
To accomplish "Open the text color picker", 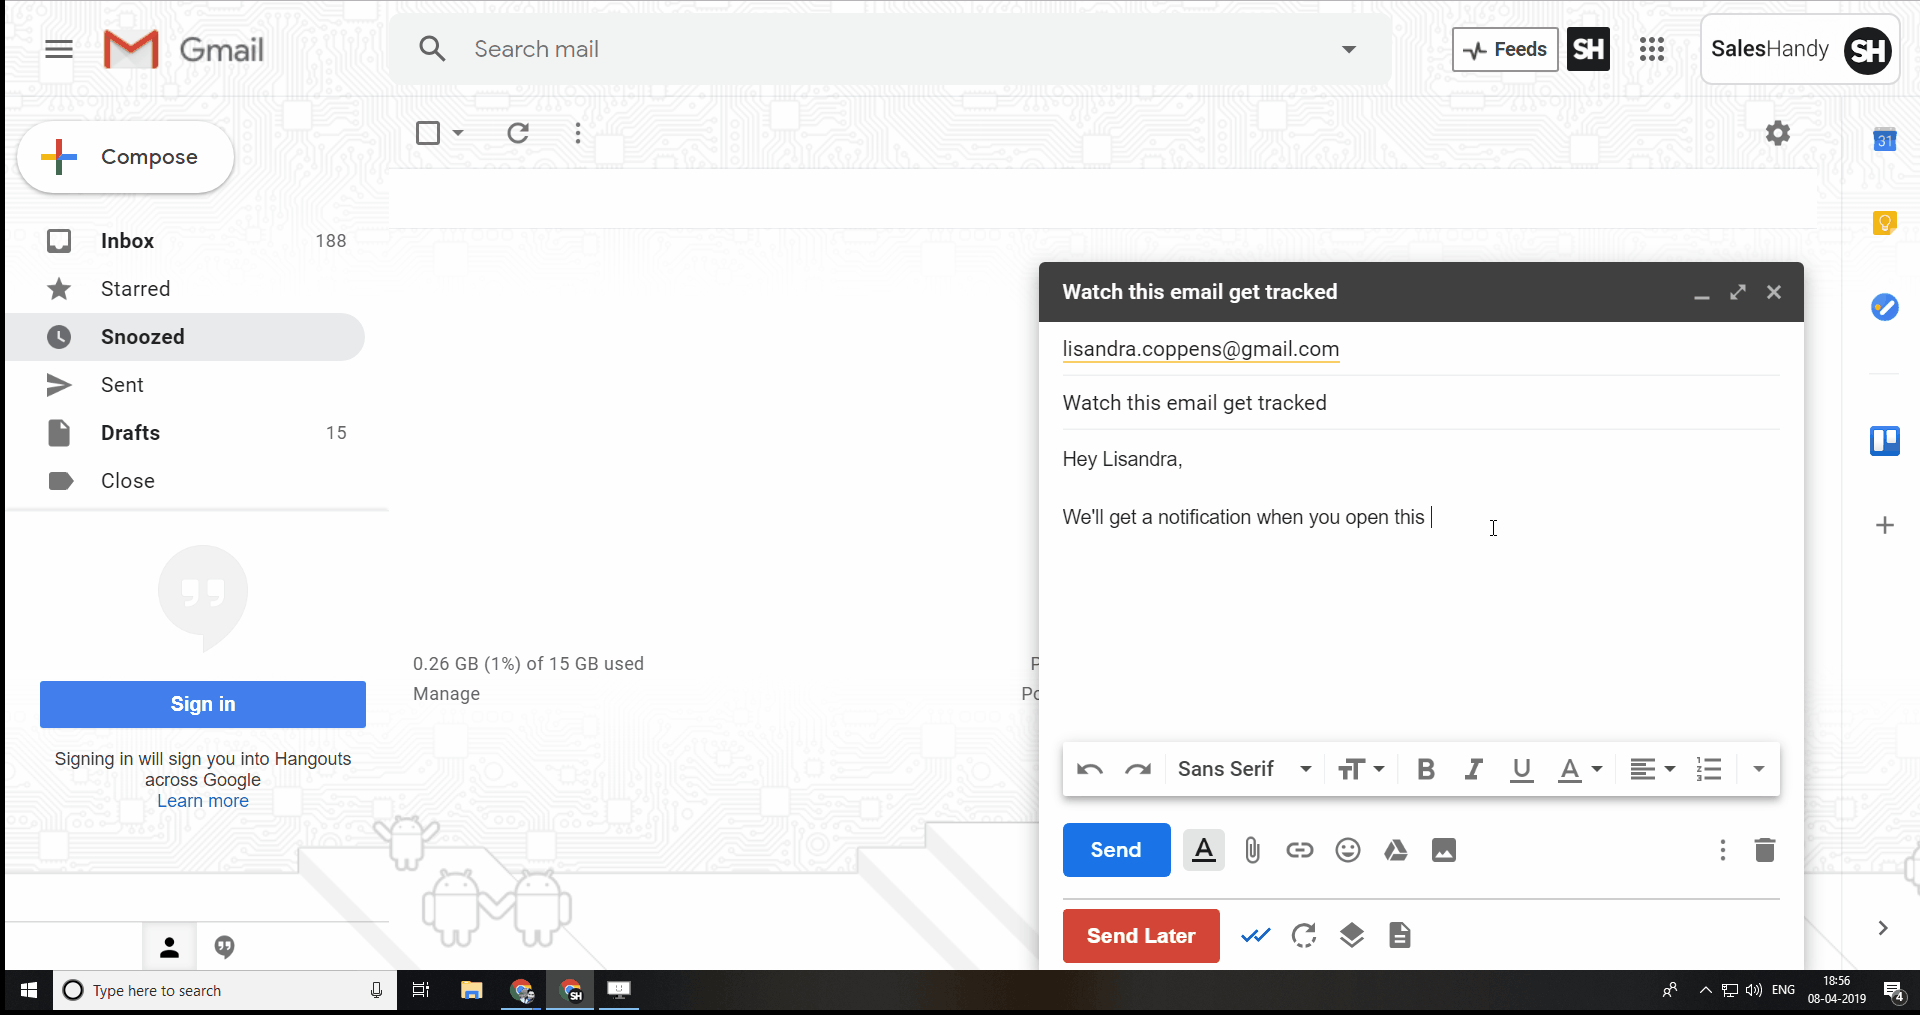I will click(x=1580, y=769).
